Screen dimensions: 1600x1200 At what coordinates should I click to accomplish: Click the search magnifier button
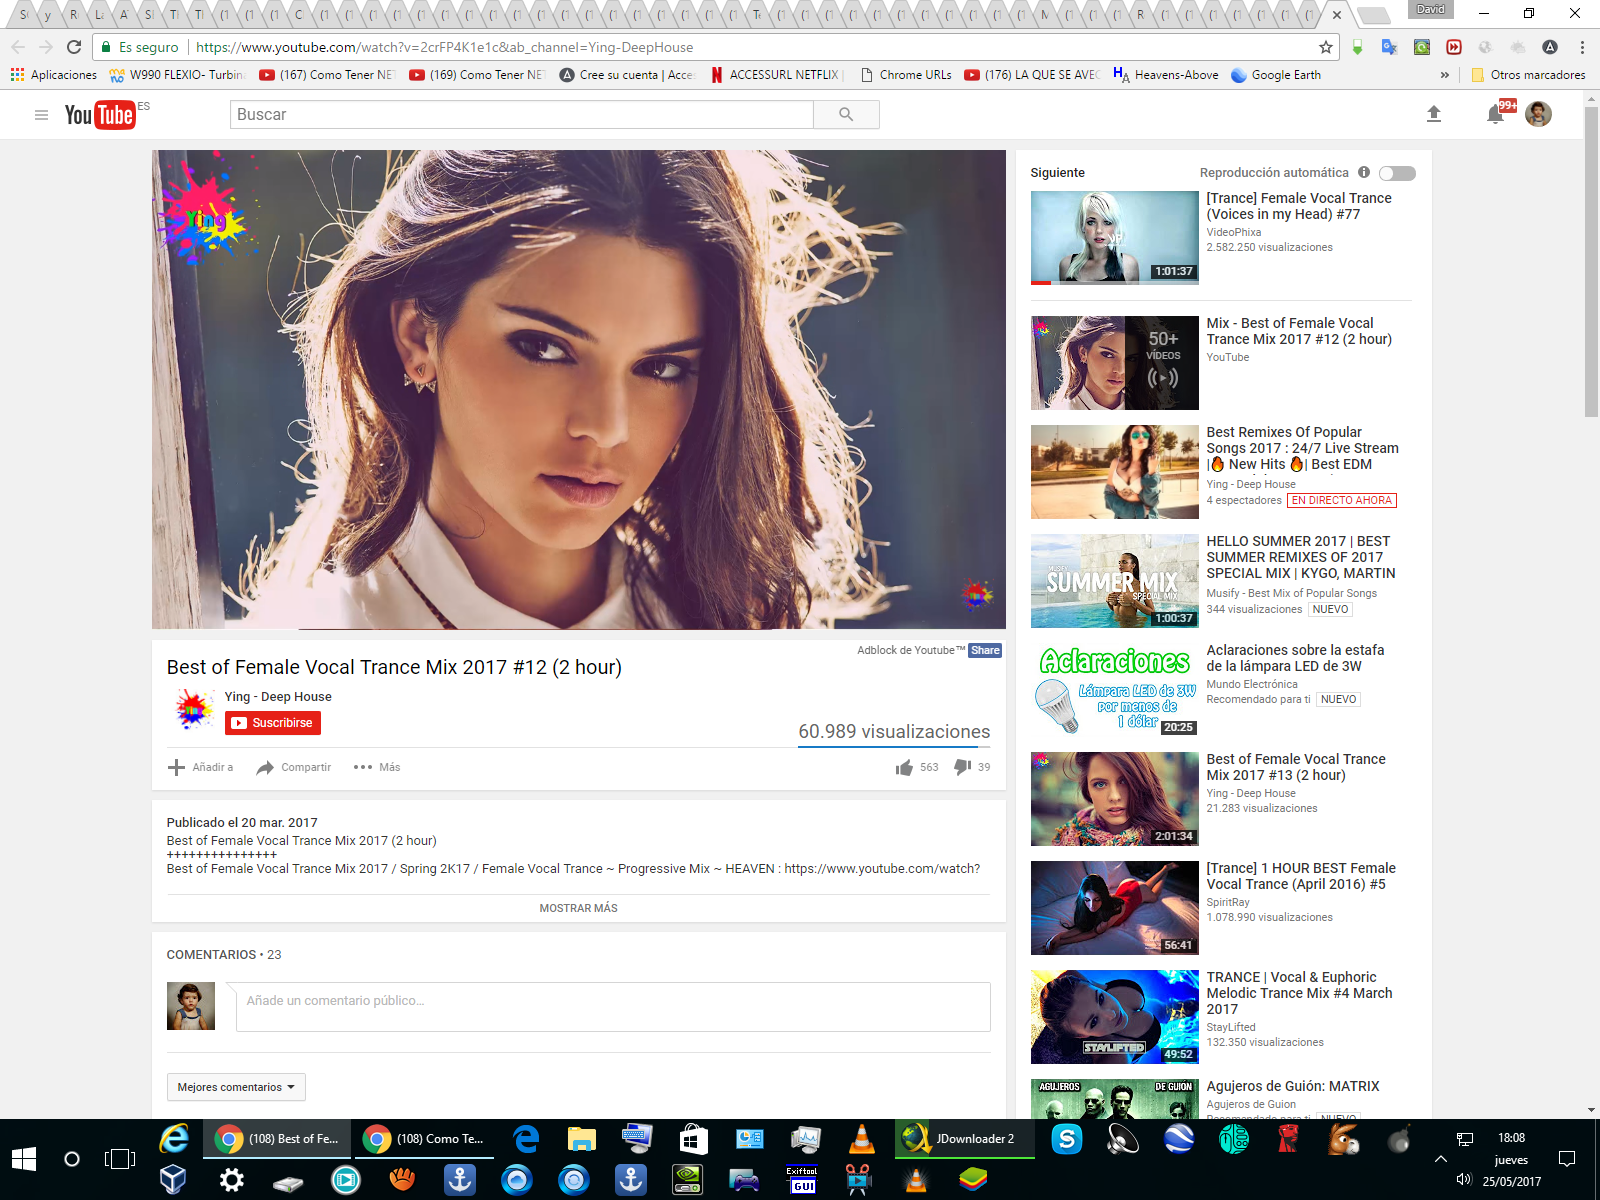[846, 115]
